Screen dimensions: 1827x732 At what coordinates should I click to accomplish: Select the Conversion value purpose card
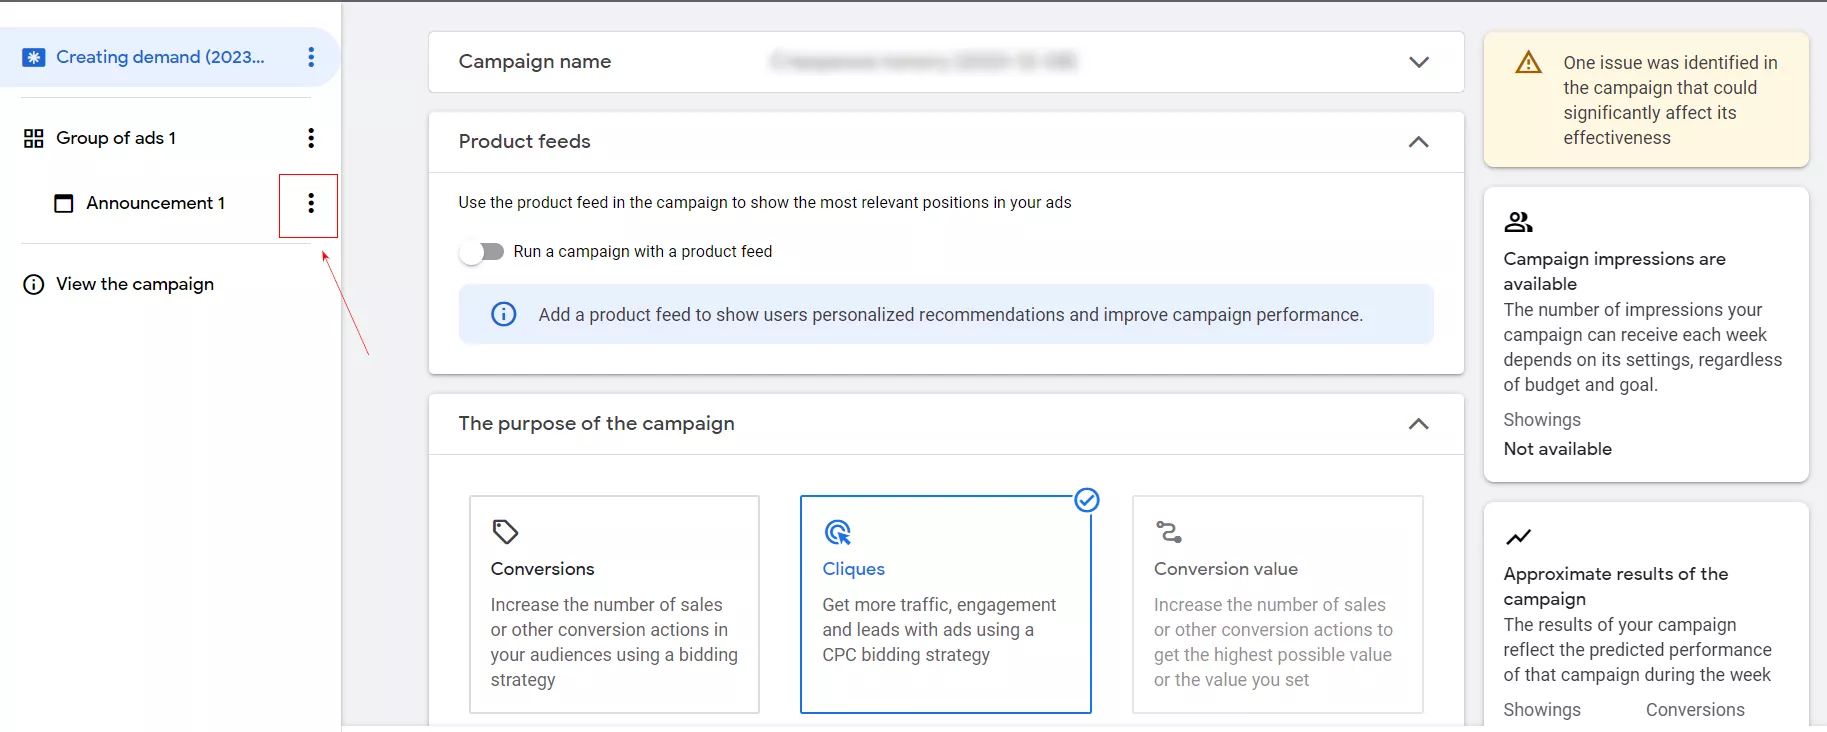(1277, 604)
